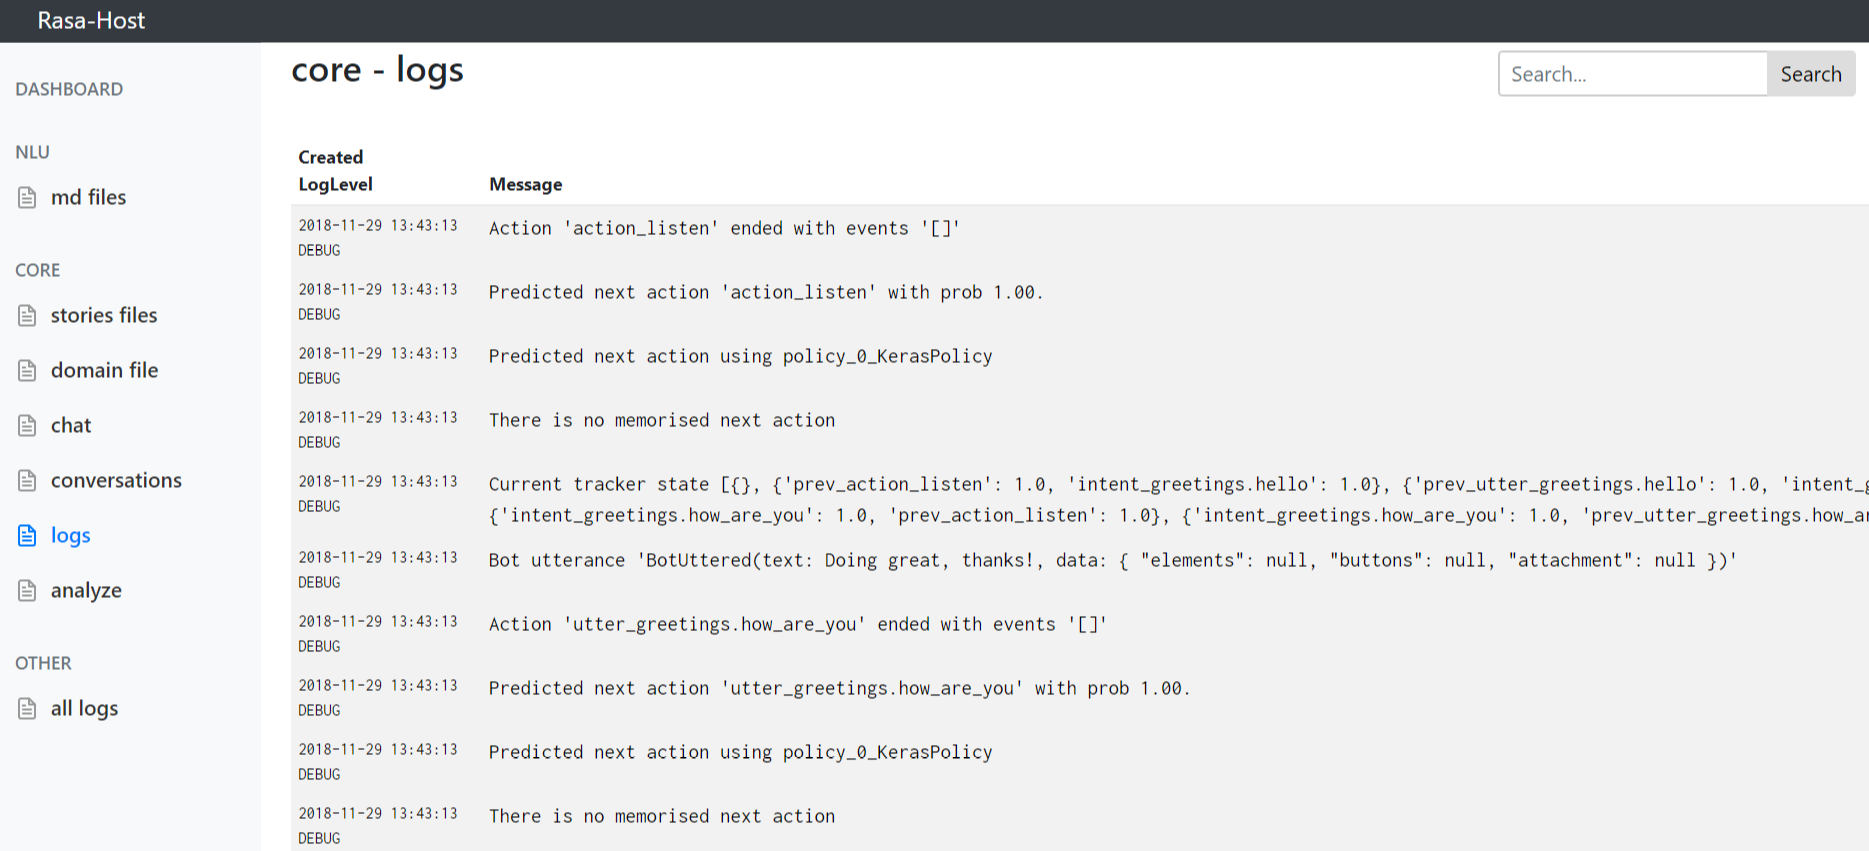
Task: Select the 'Bot utterance' log message
Action: pyautogui.click(x=1112, y=560)
